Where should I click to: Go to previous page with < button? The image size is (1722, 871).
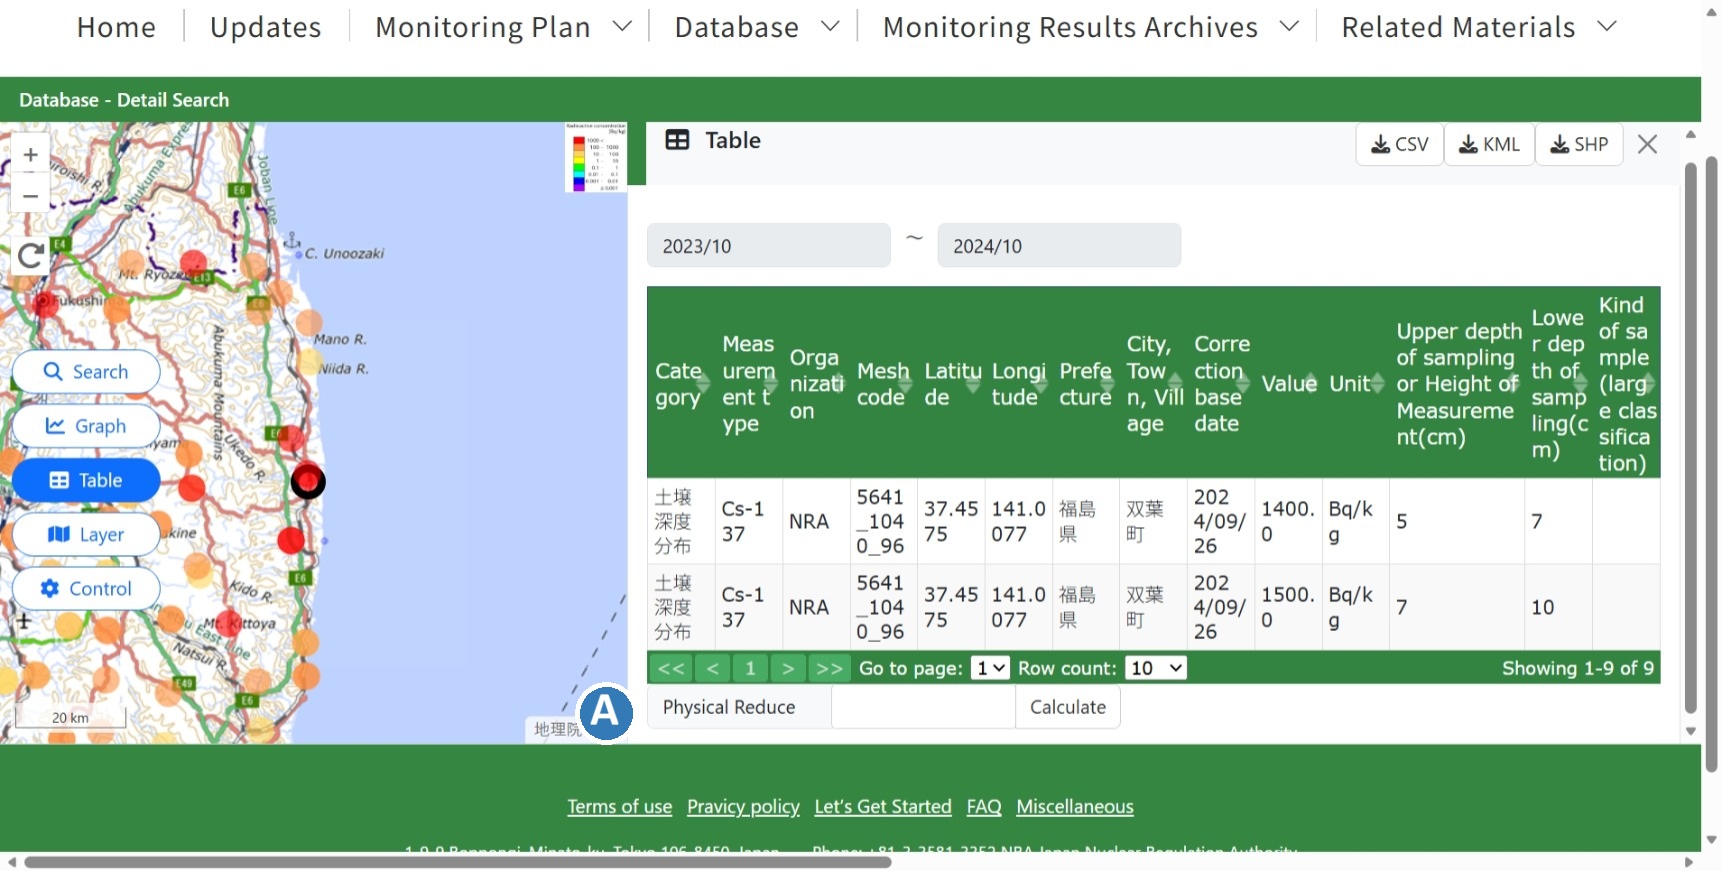click(x=712, y=668)
